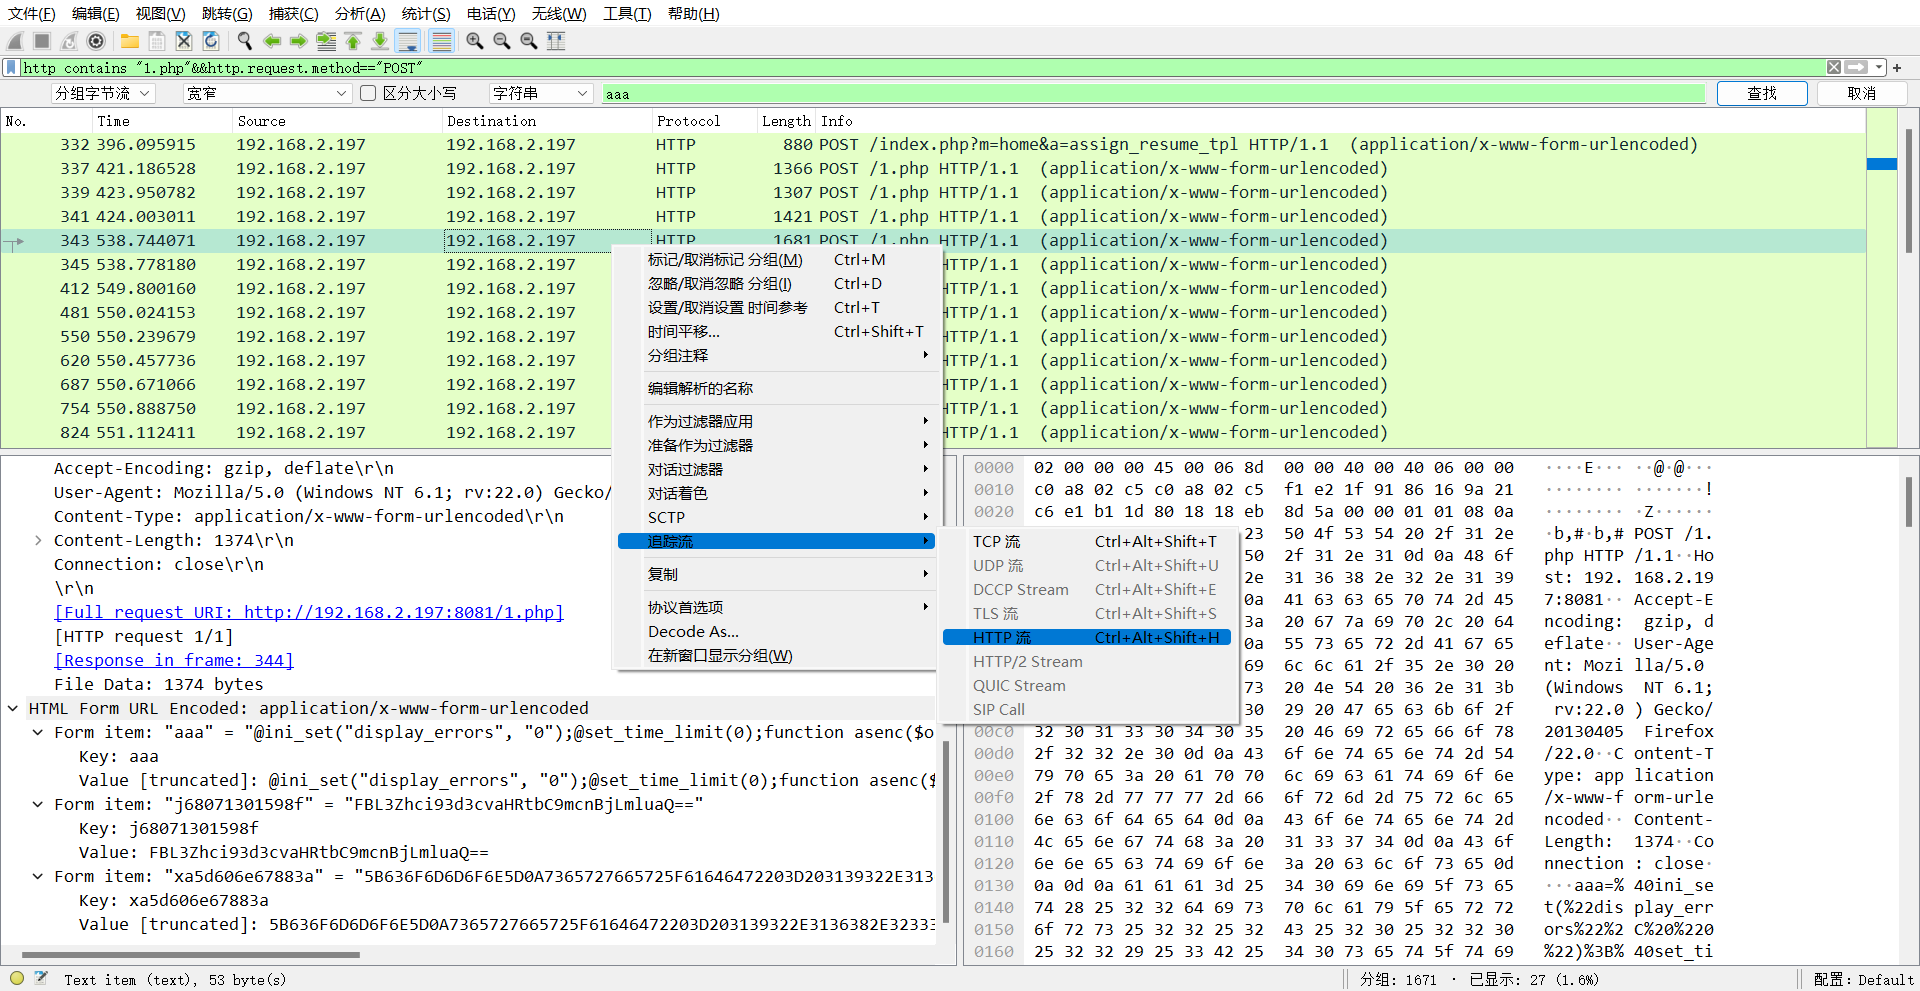The width and height of the screenshot is (1920, 991).
Task: Click the zoom in magnifier icon
Action: pos(475,41)
